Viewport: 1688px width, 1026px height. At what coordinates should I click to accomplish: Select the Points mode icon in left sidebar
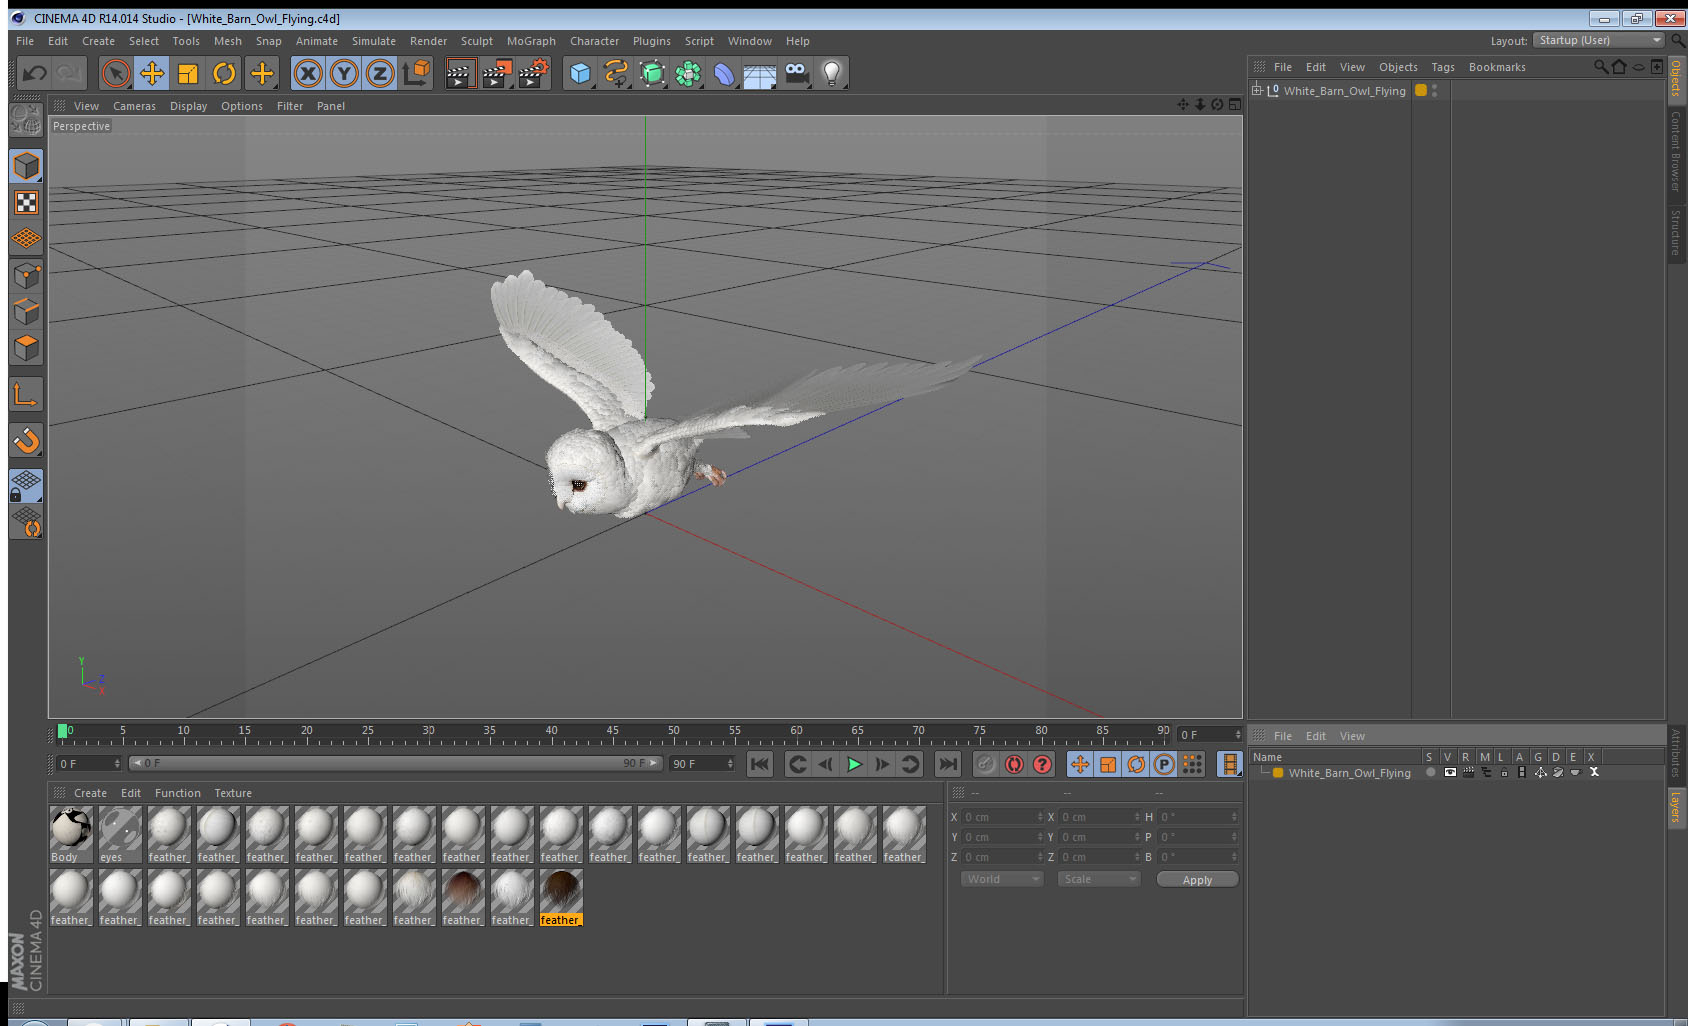click(x=26, y=275)
